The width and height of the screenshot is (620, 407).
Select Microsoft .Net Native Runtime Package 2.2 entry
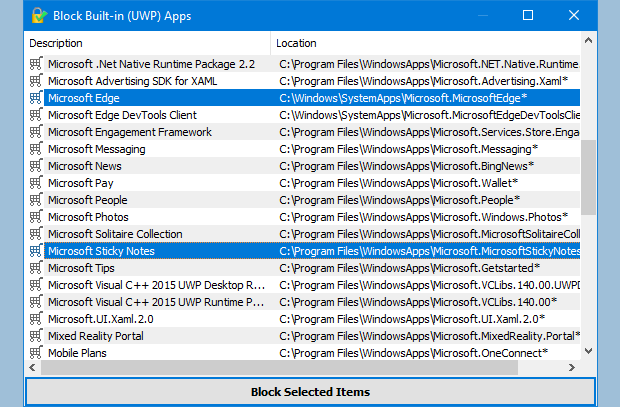click(x=151, y=64)
